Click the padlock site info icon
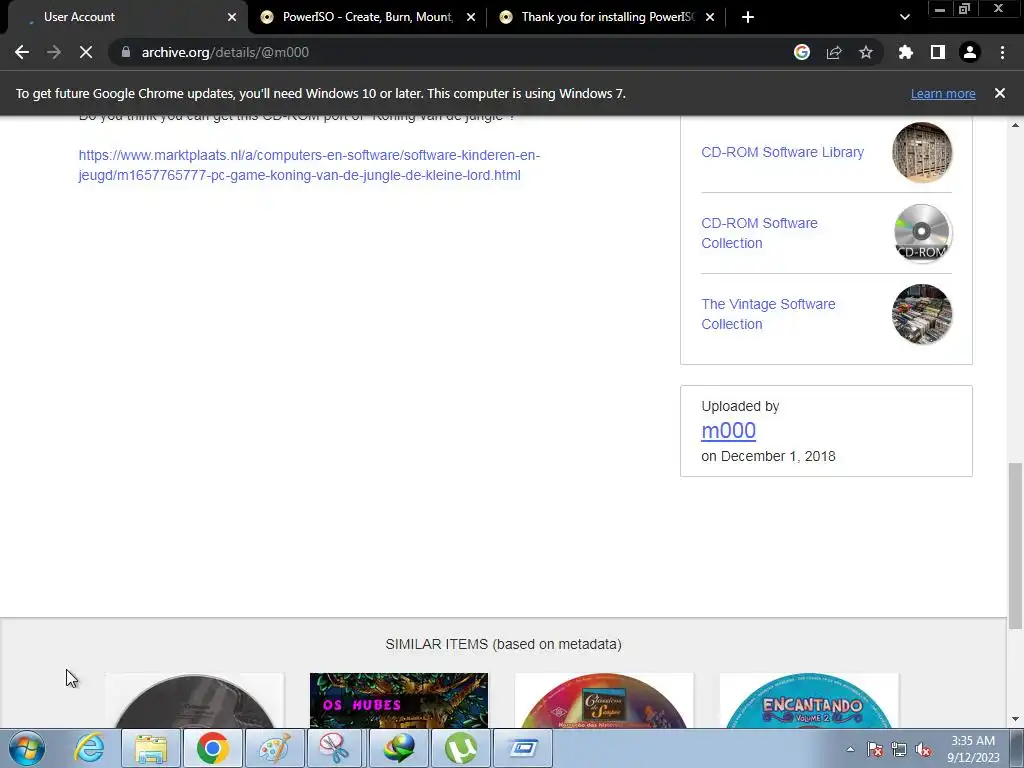Screen dimensions: 1024x768 click(126, 52)
